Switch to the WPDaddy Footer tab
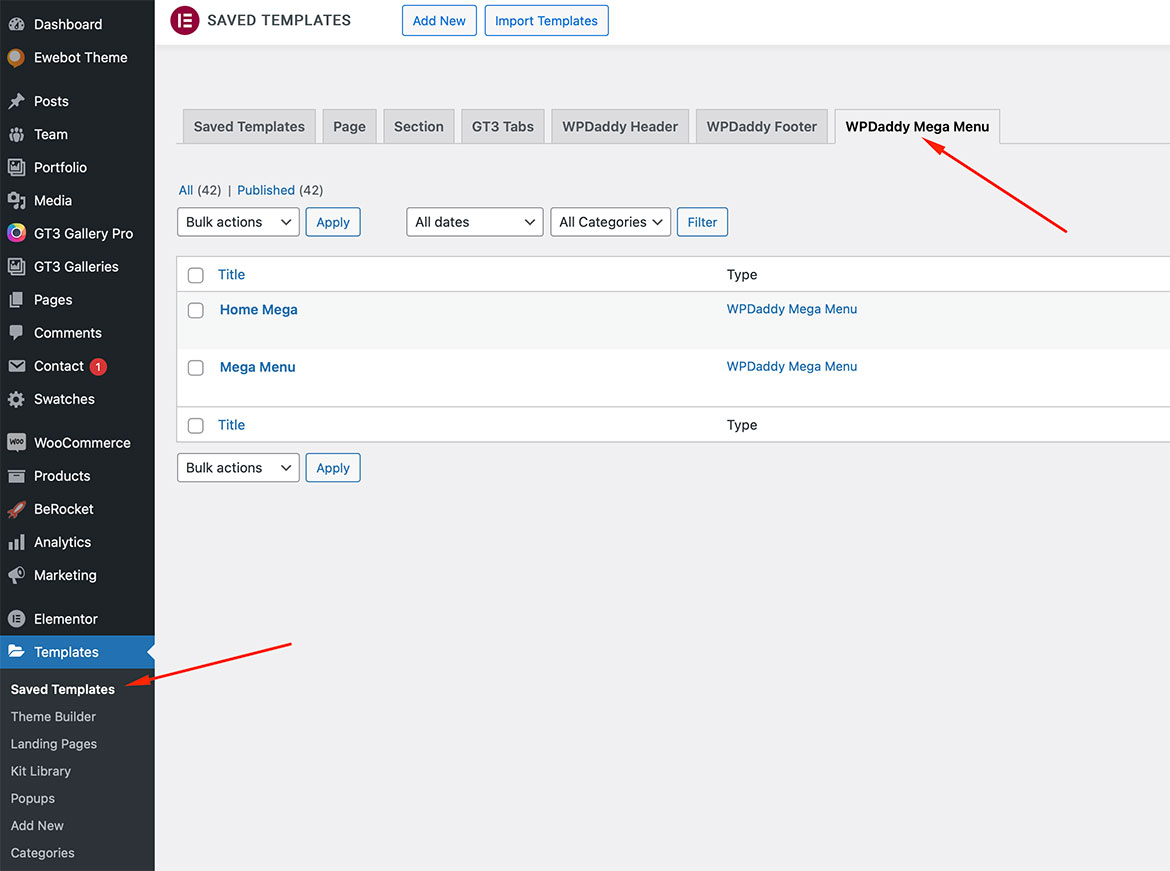 762,126
